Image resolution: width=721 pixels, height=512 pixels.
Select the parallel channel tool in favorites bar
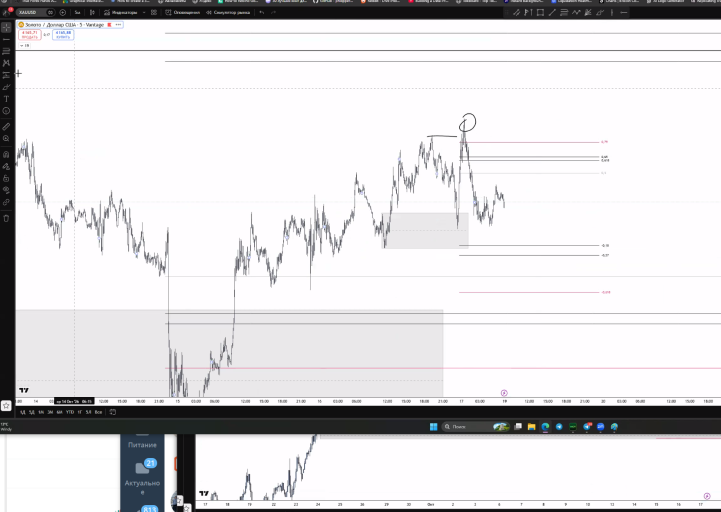(516, 12)
